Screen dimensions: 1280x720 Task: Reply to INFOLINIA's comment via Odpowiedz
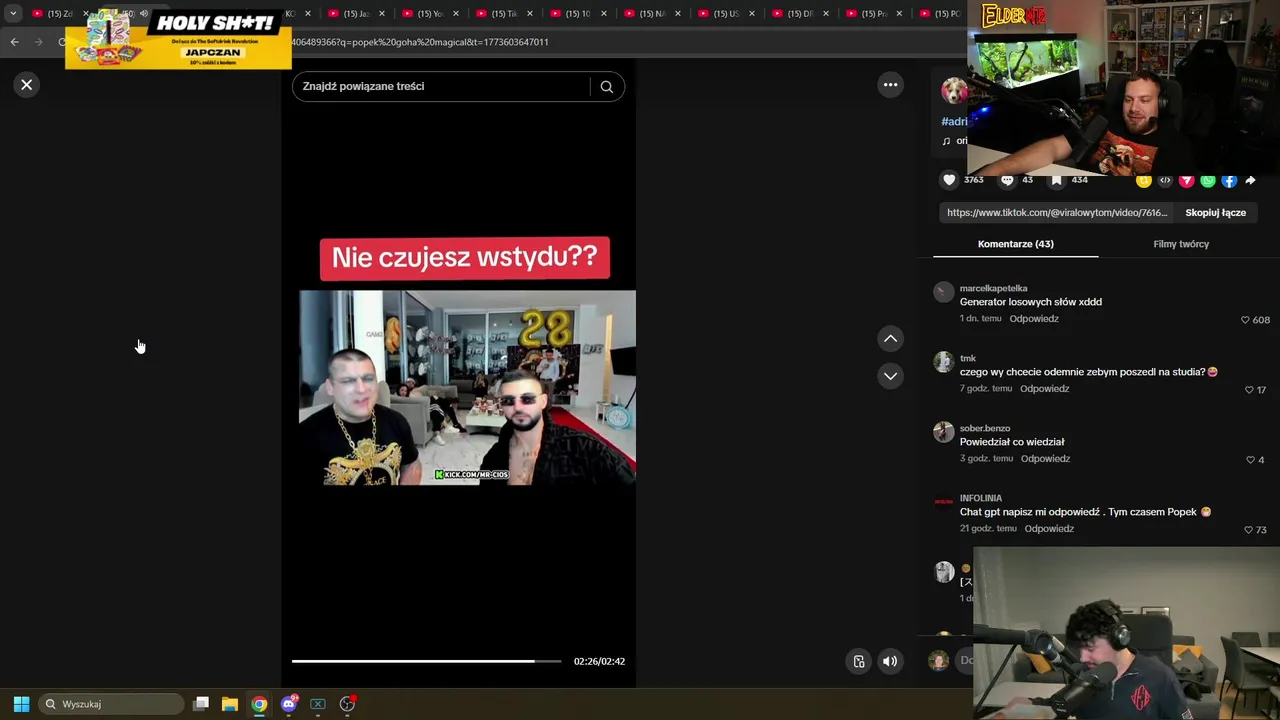[1049, 529]
